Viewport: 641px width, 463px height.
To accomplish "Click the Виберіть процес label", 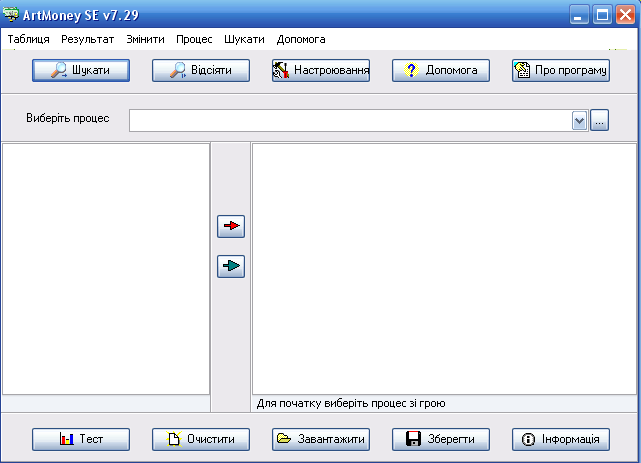I will click(68, 118).
